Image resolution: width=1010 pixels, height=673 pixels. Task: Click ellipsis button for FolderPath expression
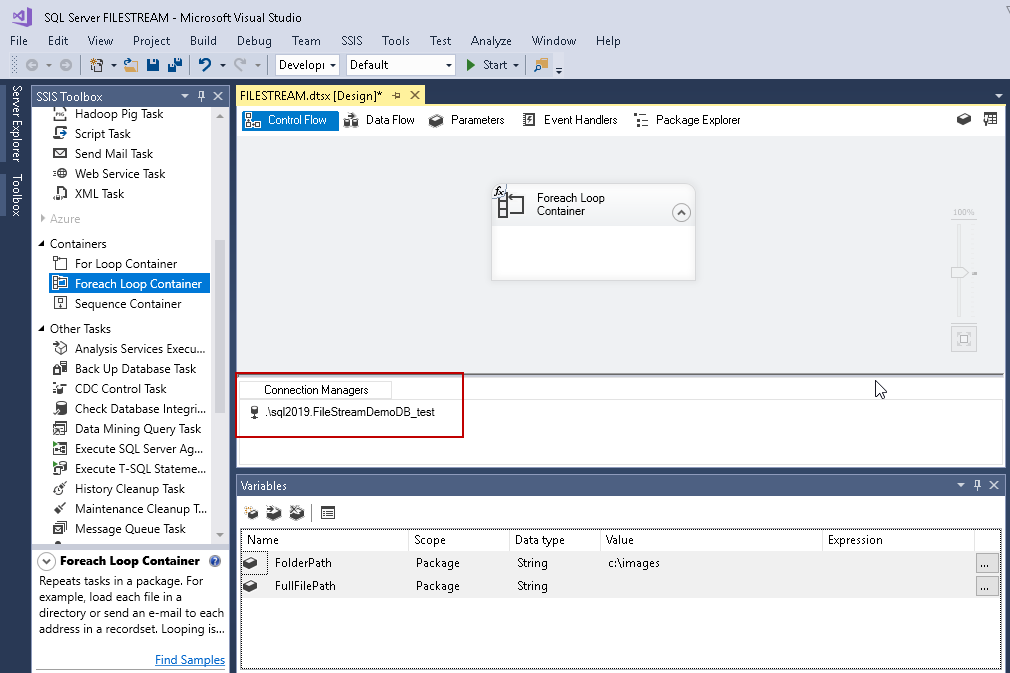point(986,563)
